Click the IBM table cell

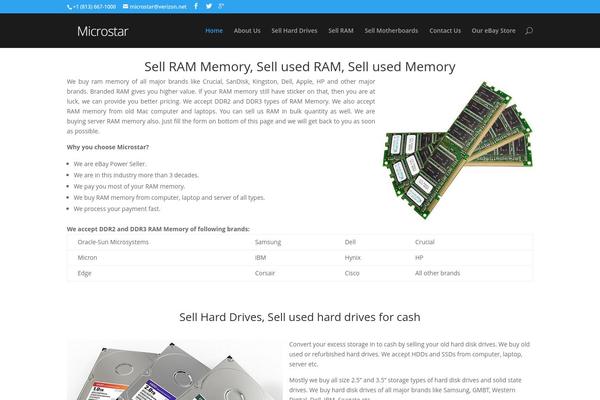260,258
